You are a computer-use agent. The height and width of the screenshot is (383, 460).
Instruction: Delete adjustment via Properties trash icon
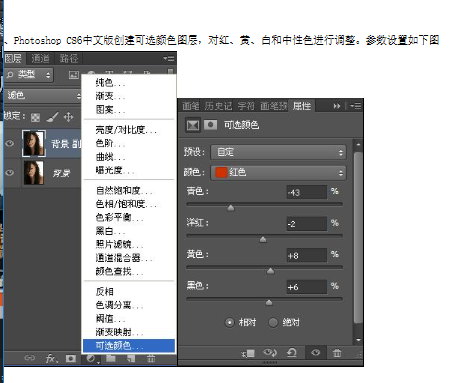[337, 353]
